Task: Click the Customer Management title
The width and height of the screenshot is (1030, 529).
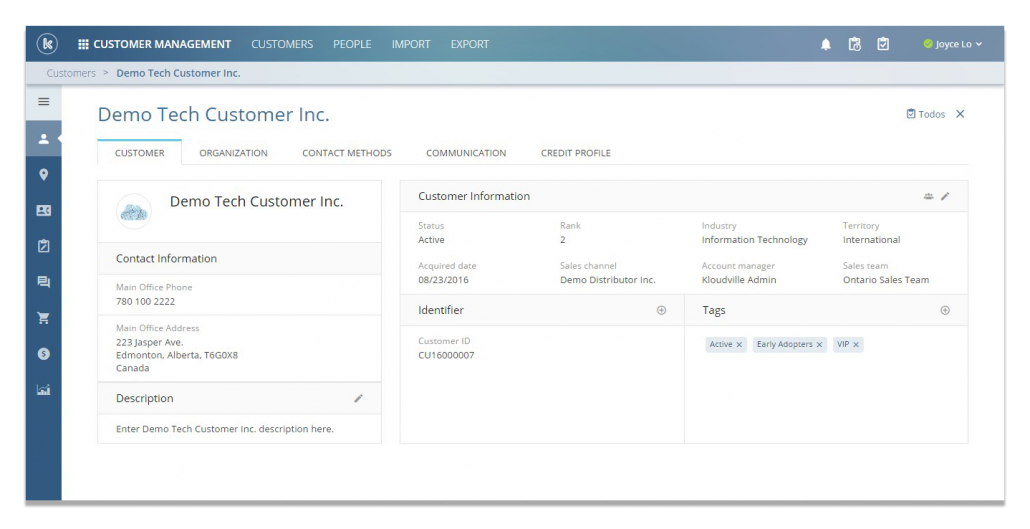Action: (x=162, y=44)
